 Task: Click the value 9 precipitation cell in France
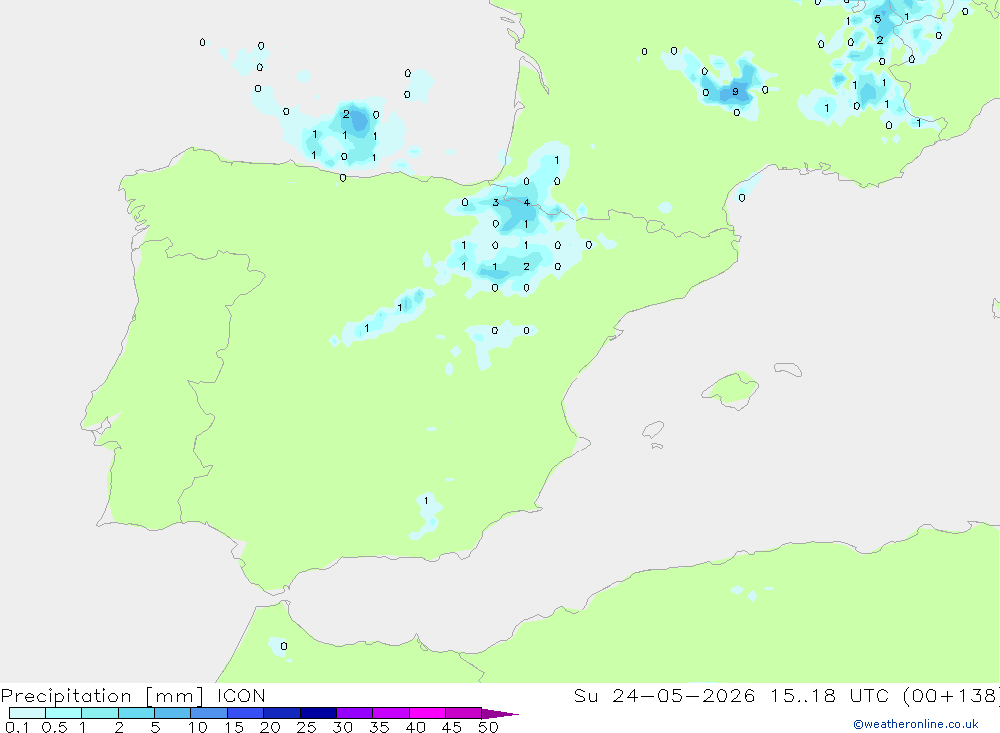[735, 92]
